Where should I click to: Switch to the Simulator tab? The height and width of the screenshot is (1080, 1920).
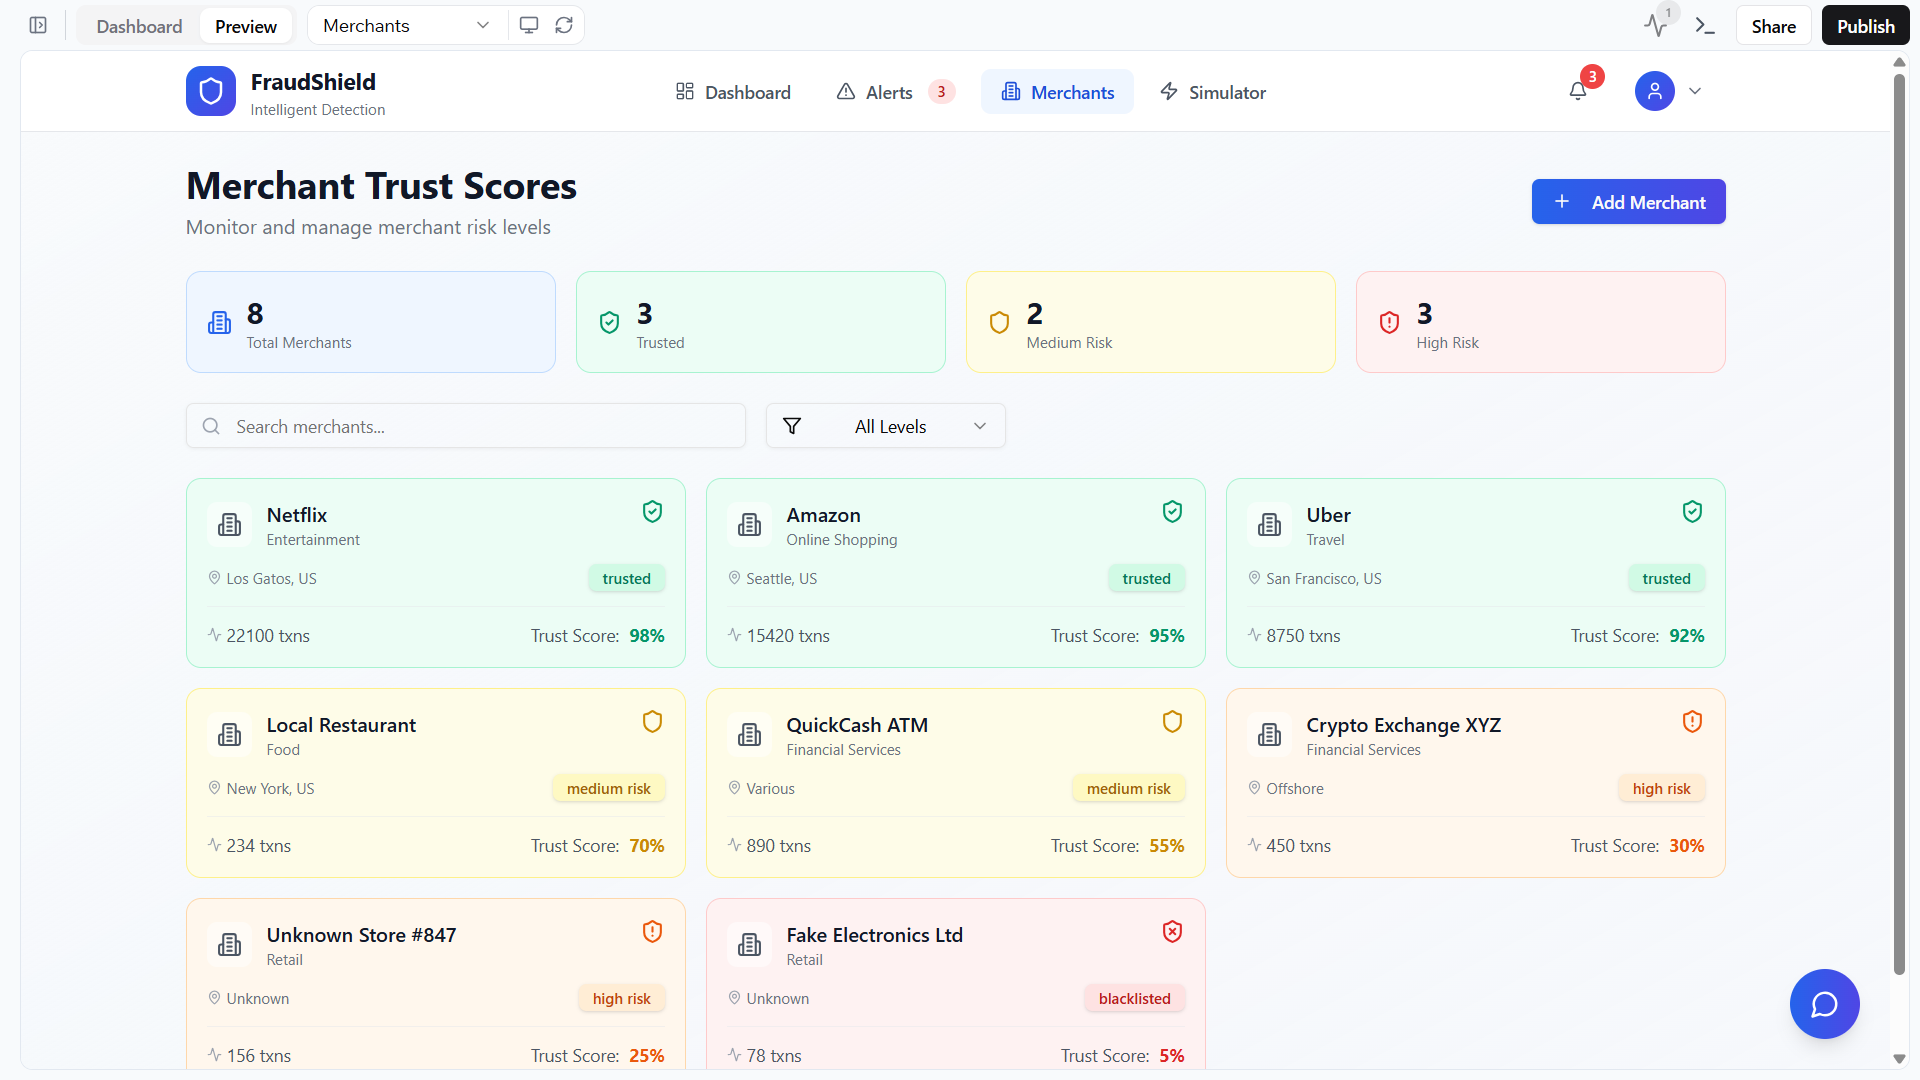tap(1212, 91)
